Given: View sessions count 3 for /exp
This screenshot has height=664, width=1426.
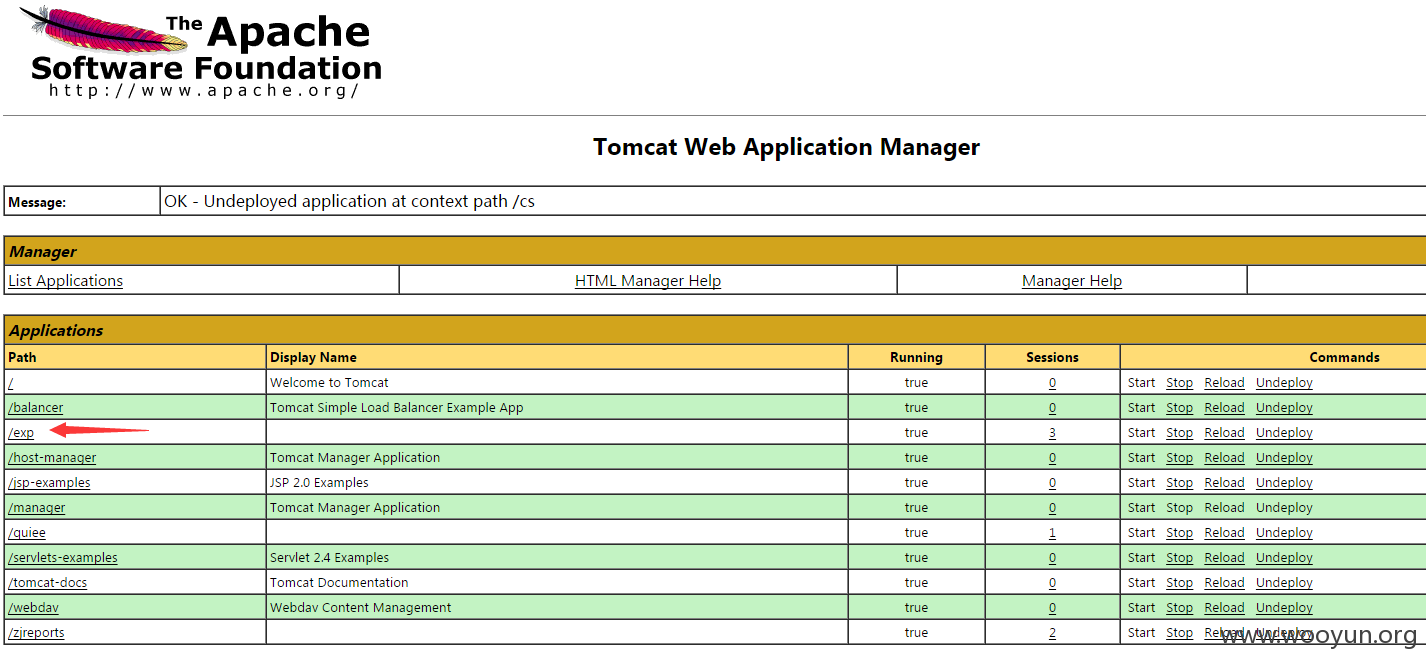Looking at the screenshot, I should pos(1052,433).
